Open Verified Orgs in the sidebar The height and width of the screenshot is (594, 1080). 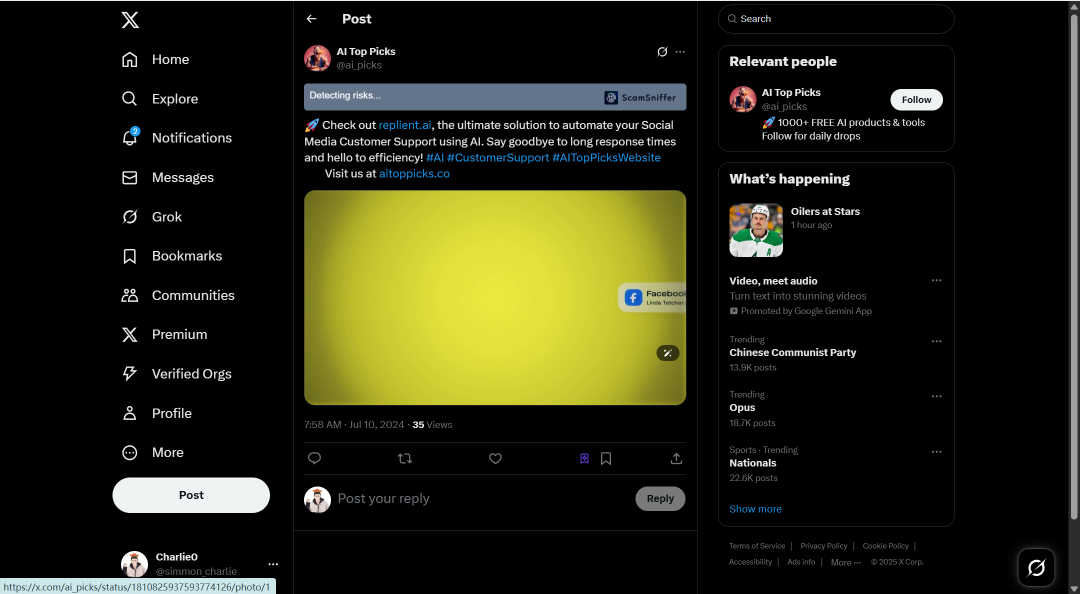[177, 373]
